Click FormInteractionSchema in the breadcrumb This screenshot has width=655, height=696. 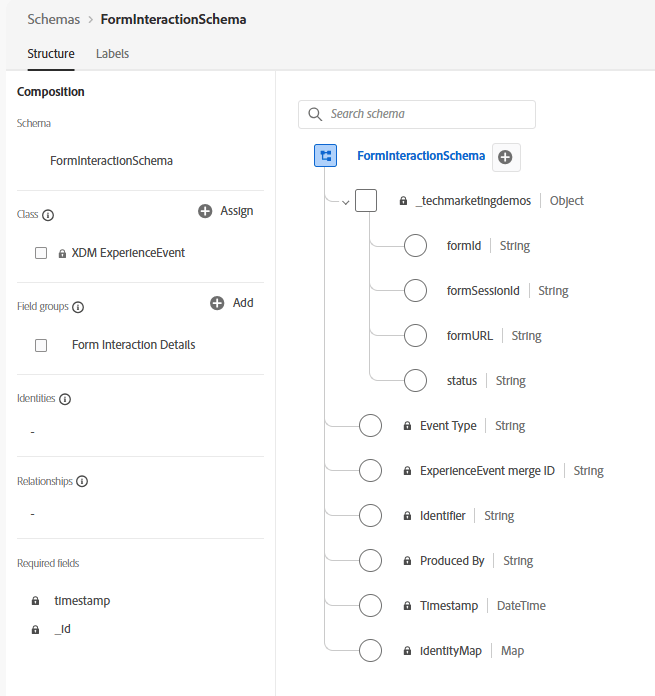pyautogui.click(x=173, y=19)
